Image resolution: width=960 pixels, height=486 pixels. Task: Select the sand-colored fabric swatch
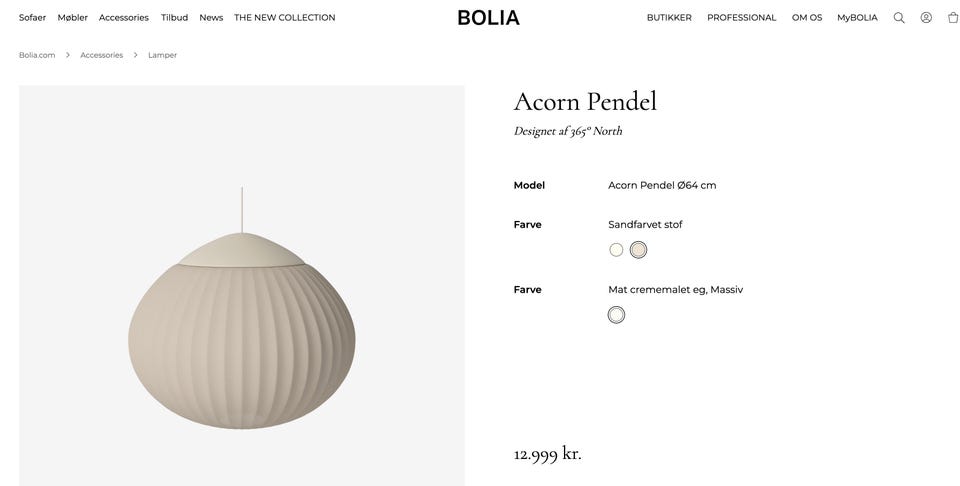pyautogui.click(x=638, y=250)
